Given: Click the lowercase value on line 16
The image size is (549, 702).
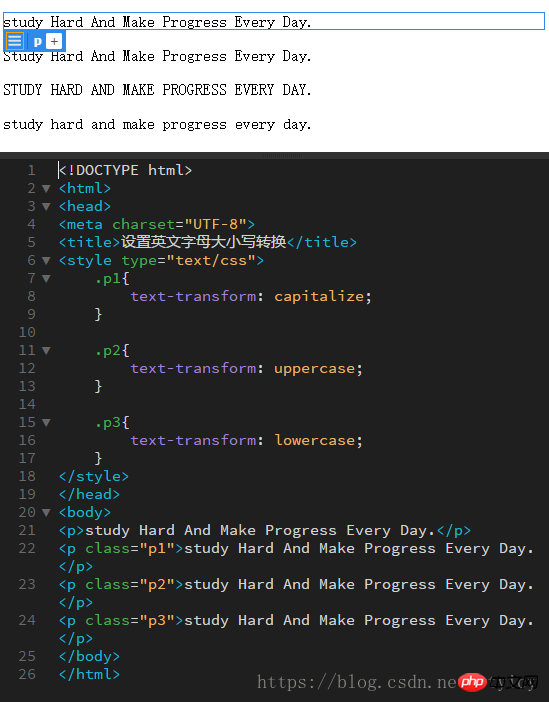Looking at the screenshot, I should pyautogui.click(x=314, y=440).
